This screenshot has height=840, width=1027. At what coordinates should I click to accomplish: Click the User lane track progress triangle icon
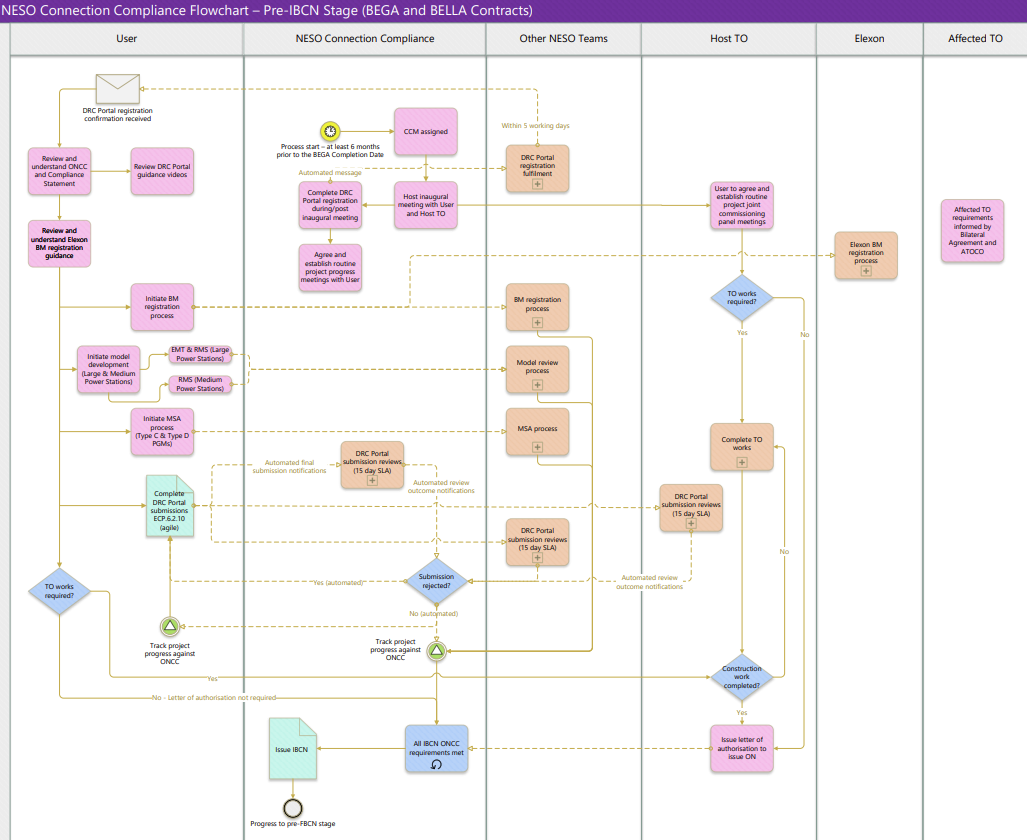point(170,626)
